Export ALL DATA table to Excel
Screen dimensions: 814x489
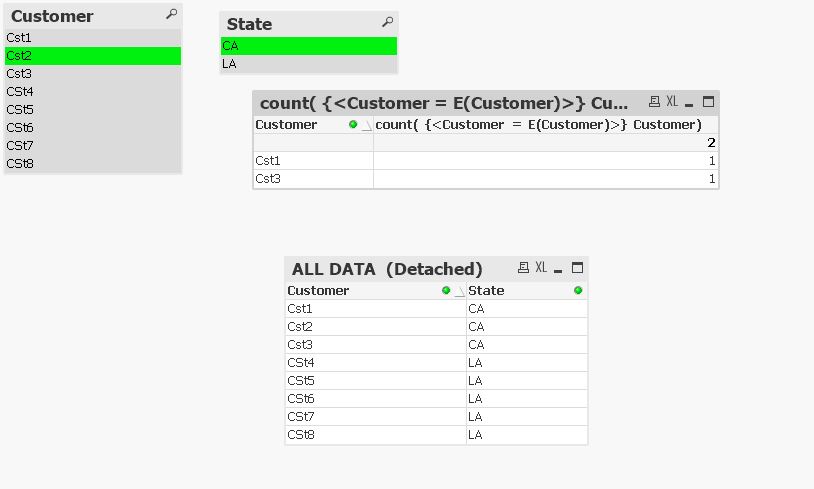pyautogui.click(x=541, y=268)
